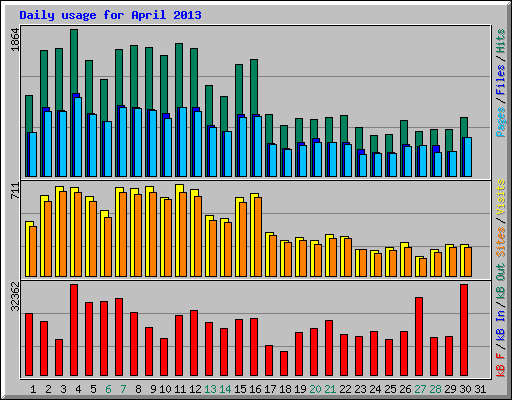Click the kB In legend label

coord(500,325)
